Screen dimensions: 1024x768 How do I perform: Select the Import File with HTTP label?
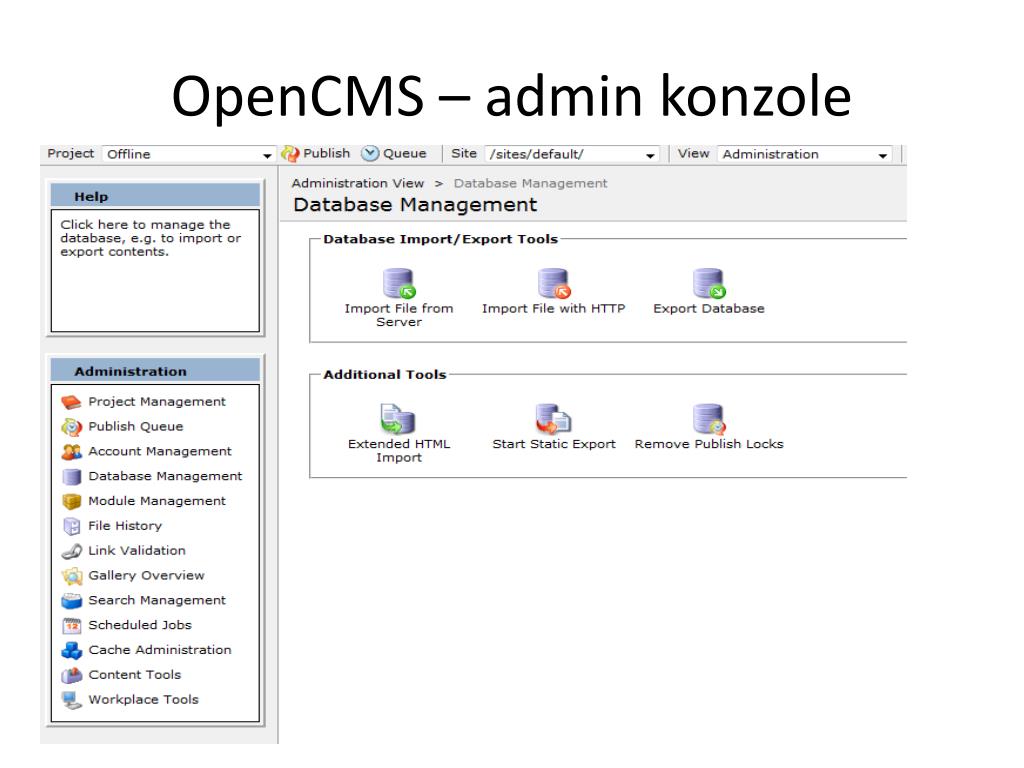[x=553, y=308]
